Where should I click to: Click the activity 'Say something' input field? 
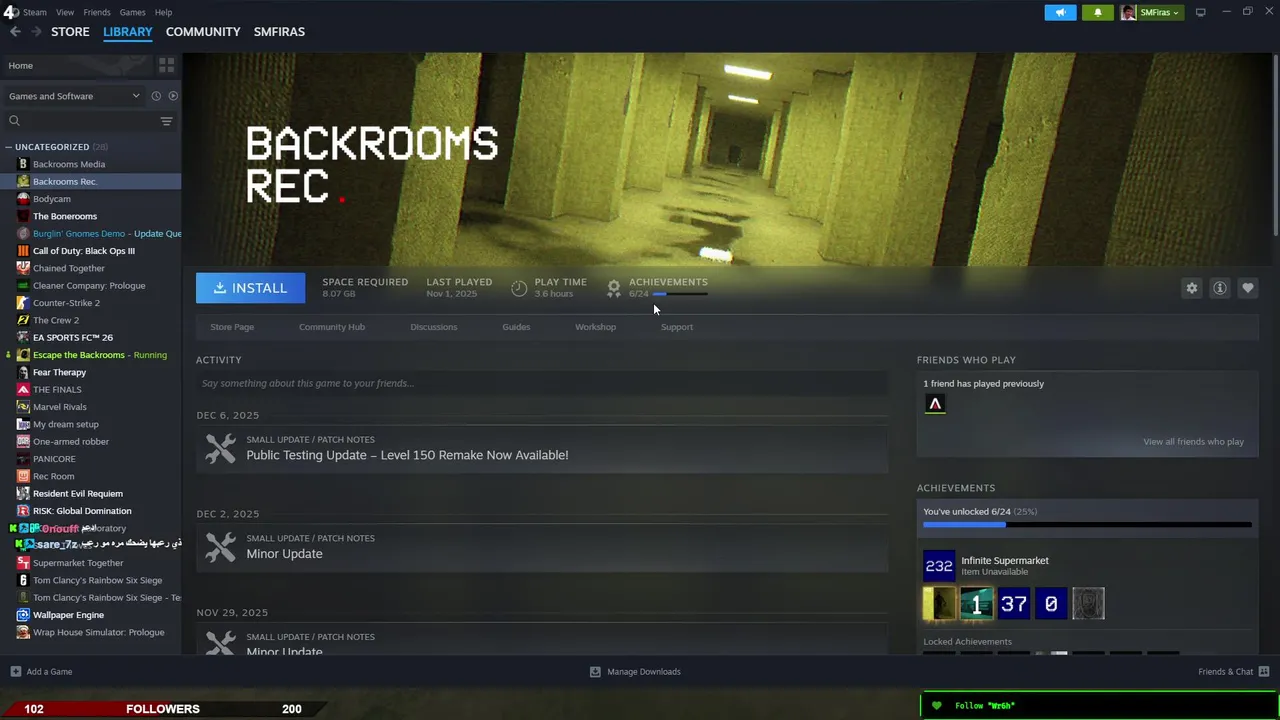click(x=542, y=383)
